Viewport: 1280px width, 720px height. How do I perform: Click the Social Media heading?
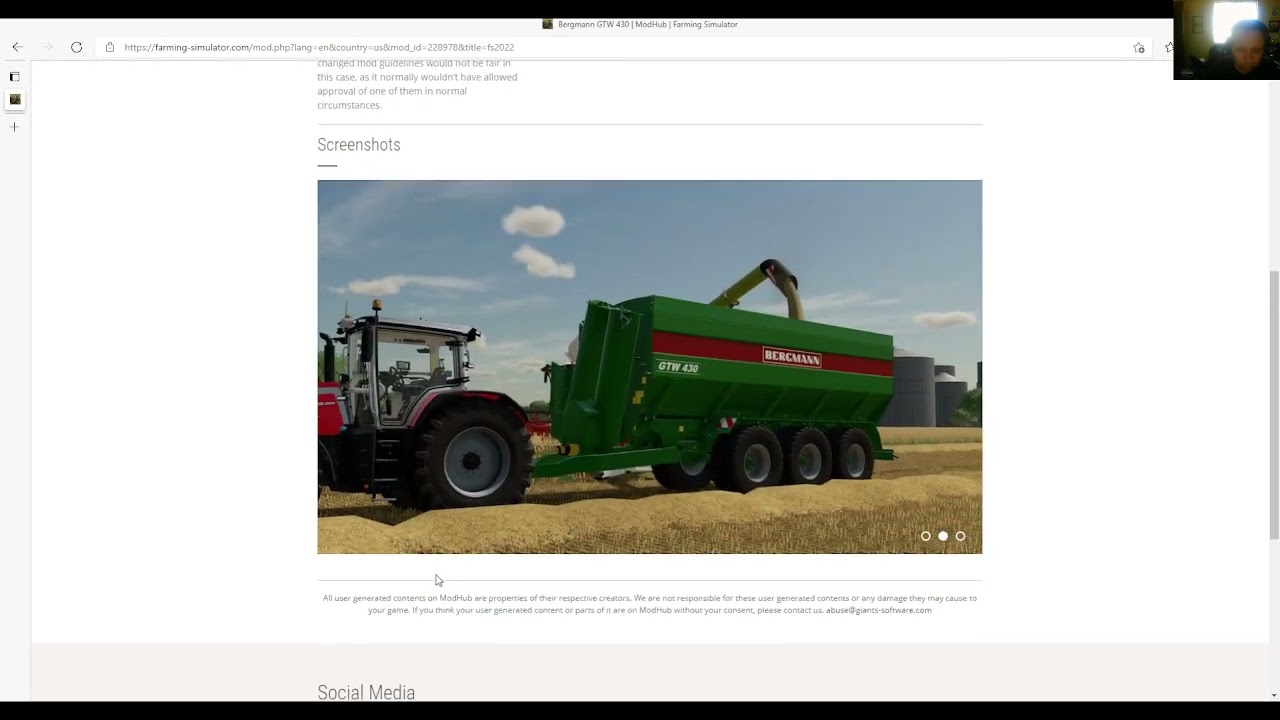[x=366, y=692]
